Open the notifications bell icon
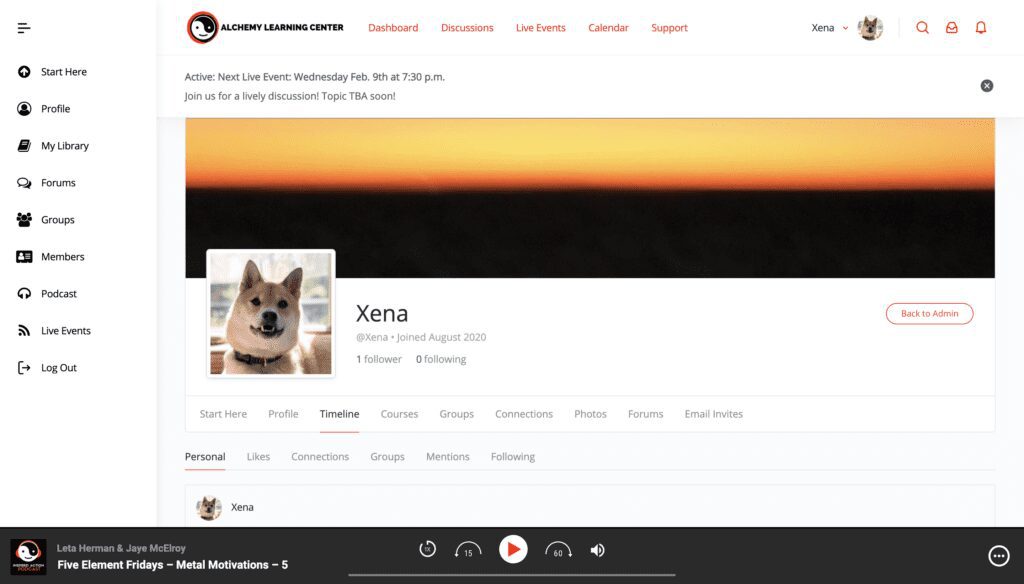Screen dimensions: 1024x584 [x=981, y=28]
